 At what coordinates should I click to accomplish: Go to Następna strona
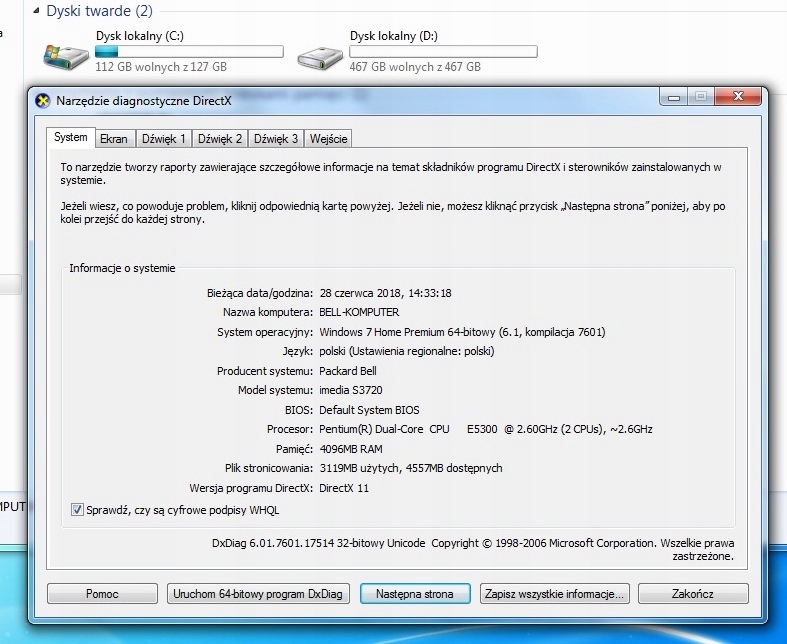(415, 594)
